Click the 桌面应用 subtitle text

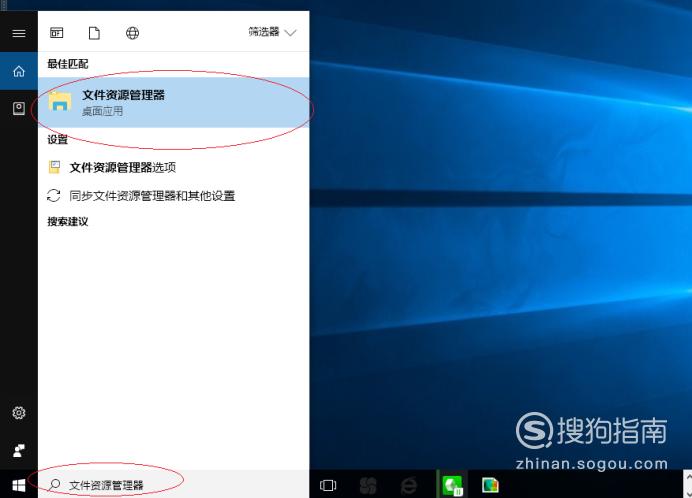click(x=102, y=111)
